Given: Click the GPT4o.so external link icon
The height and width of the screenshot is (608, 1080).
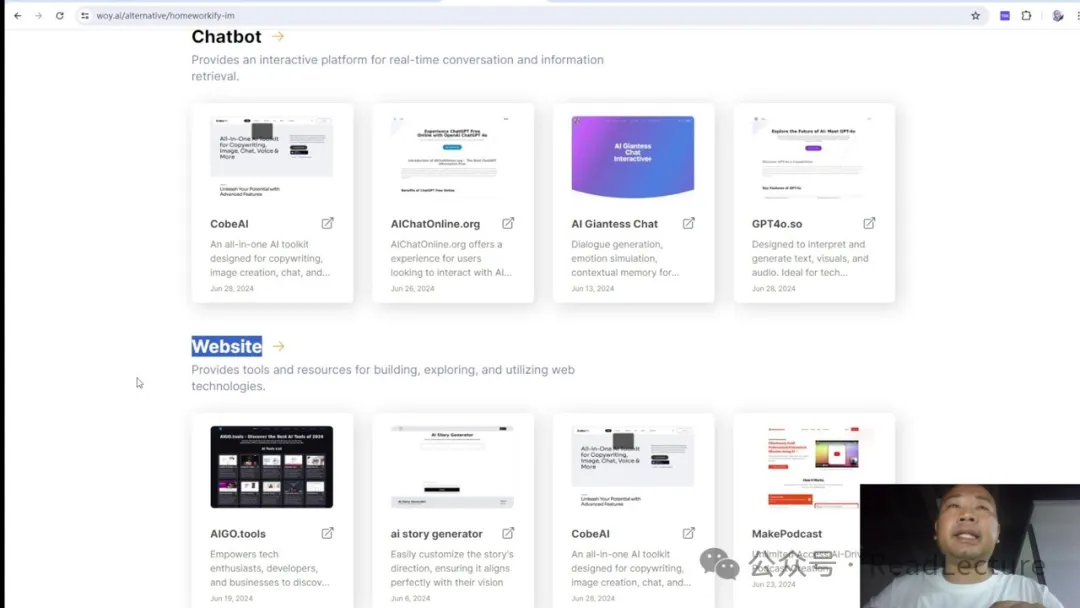Looking at the screenshot, I should (x=869, y=223).
